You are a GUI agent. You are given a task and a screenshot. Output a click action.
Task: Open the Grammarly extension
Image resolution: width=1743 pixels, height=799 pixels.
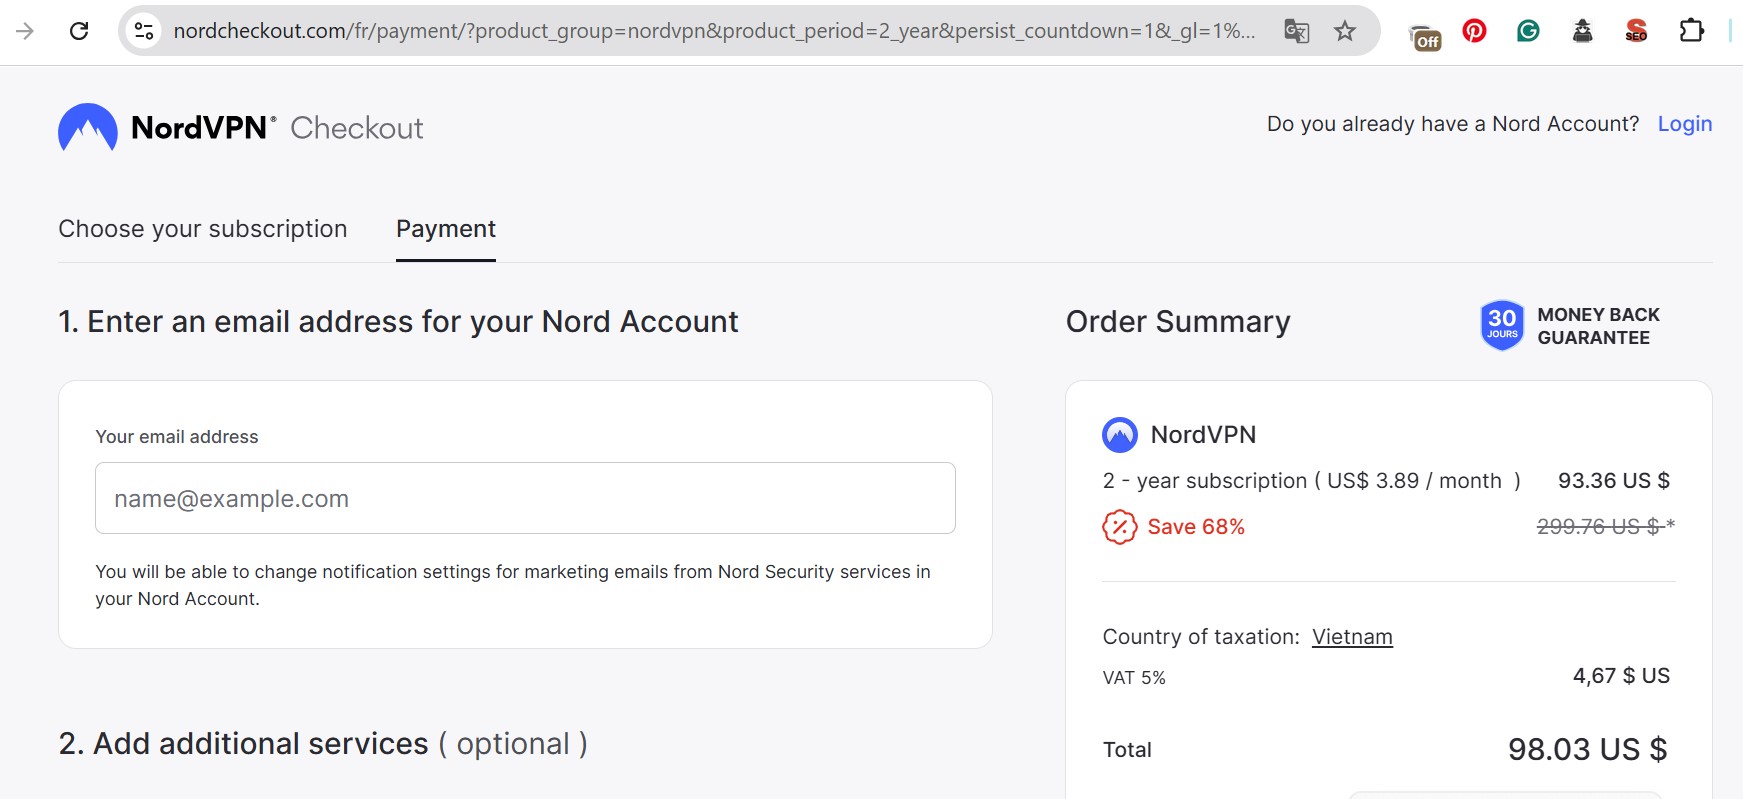click(x=1528, y=30)
